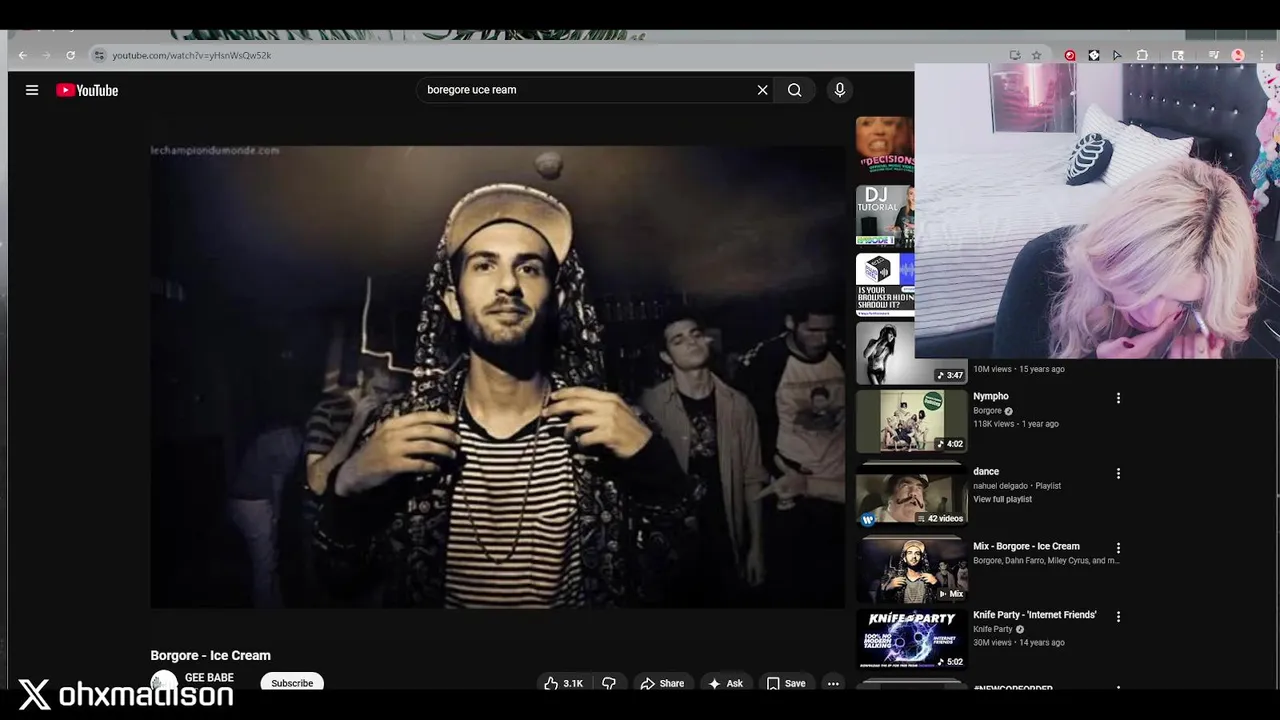Open more actions three-dot menu under video
The height and width of the screenshot is (720, 1280).
point(833,683)
